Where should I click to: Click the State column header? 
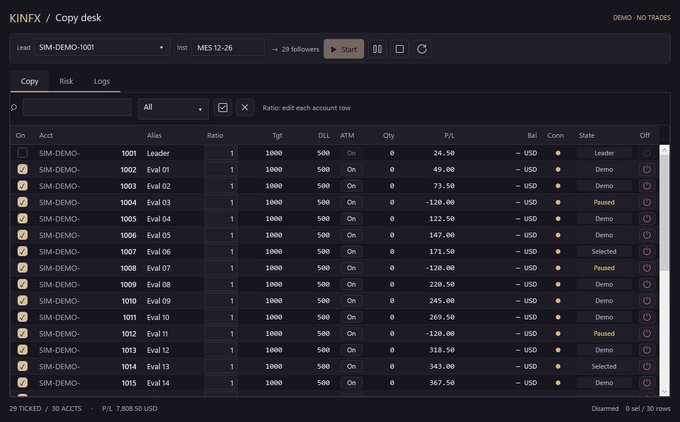(x=587, y=135)
